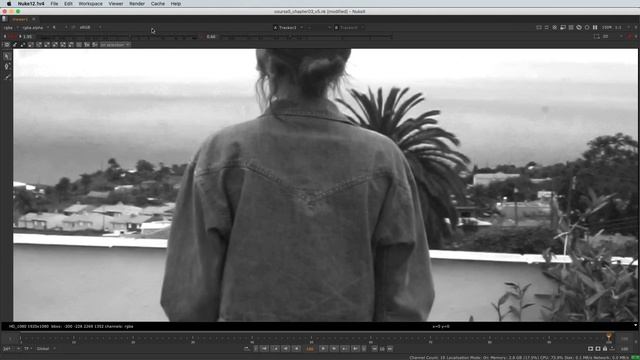
Task: Open the playback loop mode dropdown
Action: click(x=247, y=349)
